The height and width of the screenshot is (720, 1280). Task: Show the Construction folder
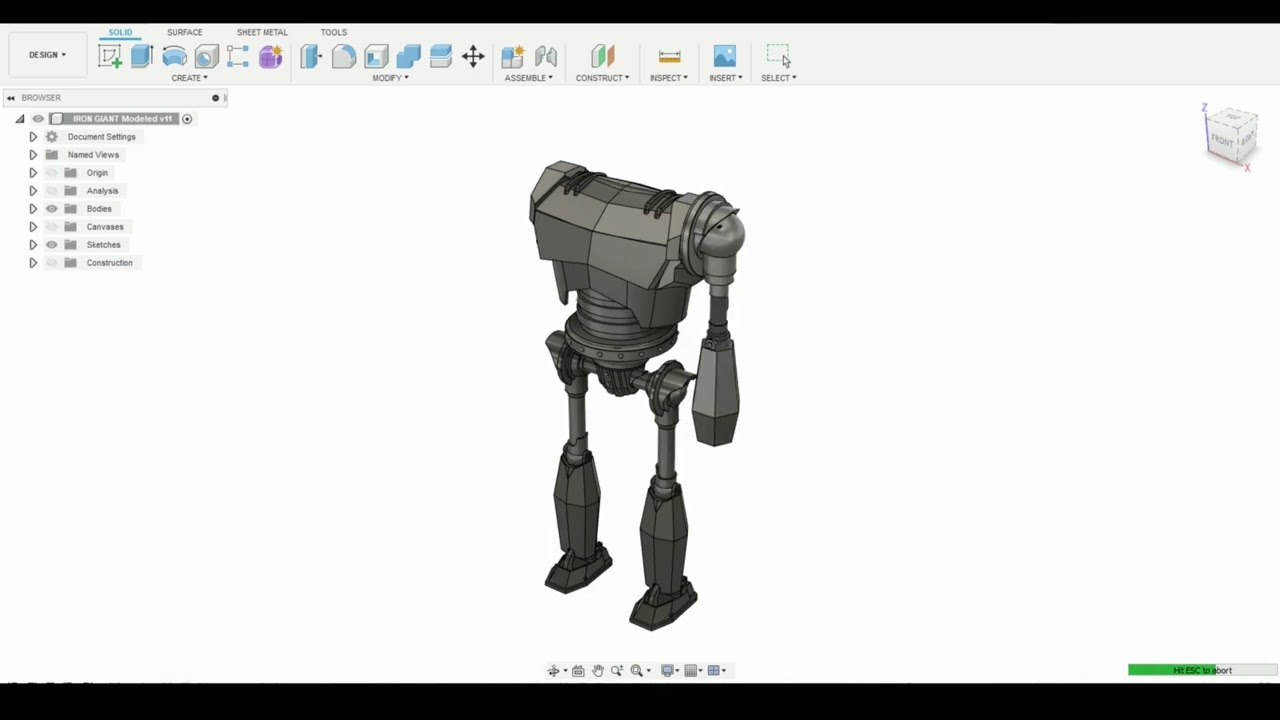click(52, 263)
